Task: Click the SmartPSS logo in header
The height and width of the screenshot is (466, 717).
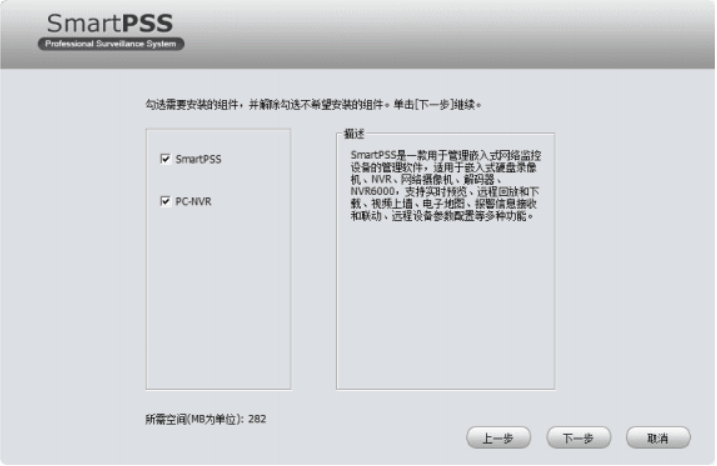Action: [x=110, y=23]
